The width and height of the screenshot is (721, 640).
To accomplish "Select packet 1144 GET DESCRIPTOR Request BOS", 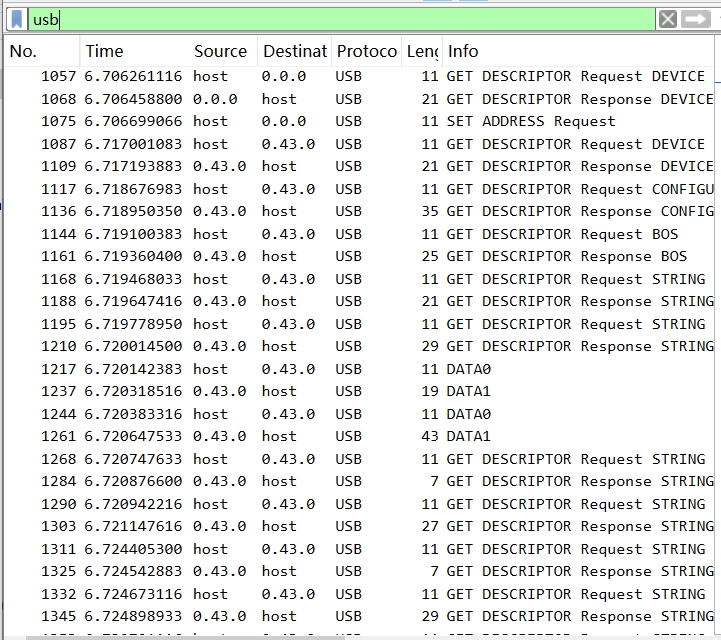I will tap(360, 234).
